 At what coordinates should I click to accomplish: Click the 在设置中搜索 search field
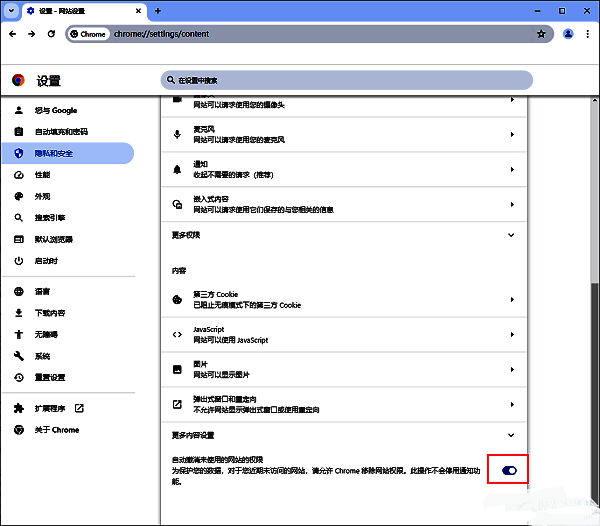click(346, 80)
